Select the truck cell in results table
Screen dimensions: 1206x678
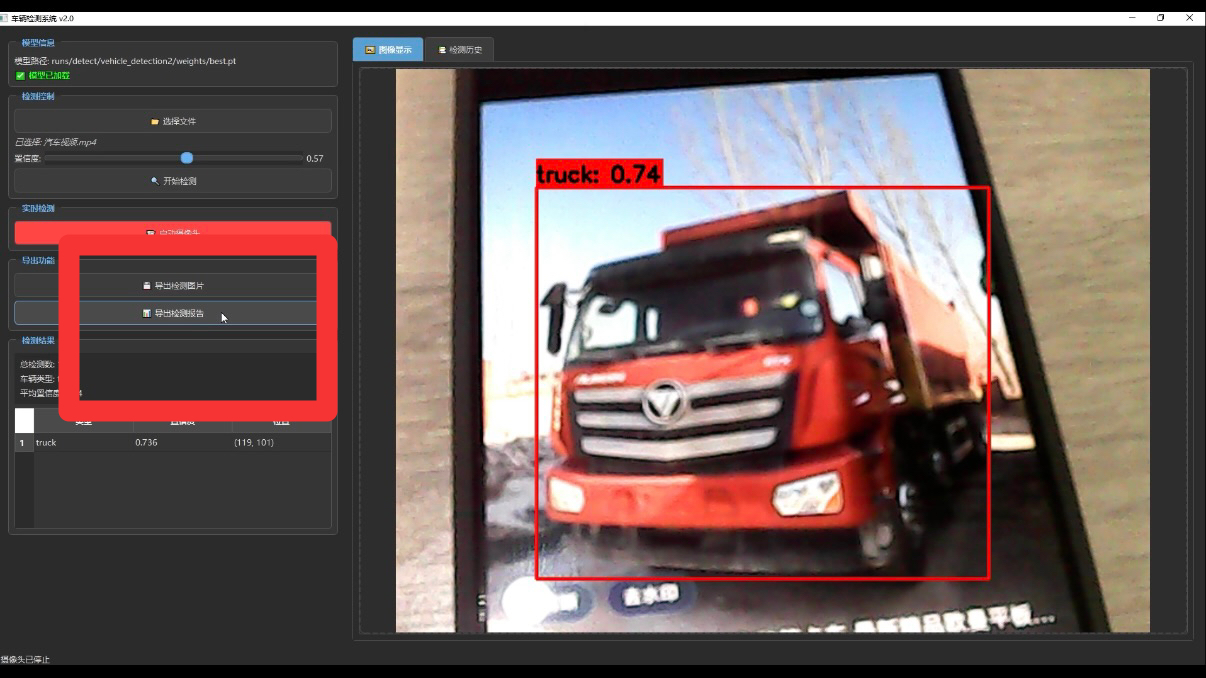83,442
